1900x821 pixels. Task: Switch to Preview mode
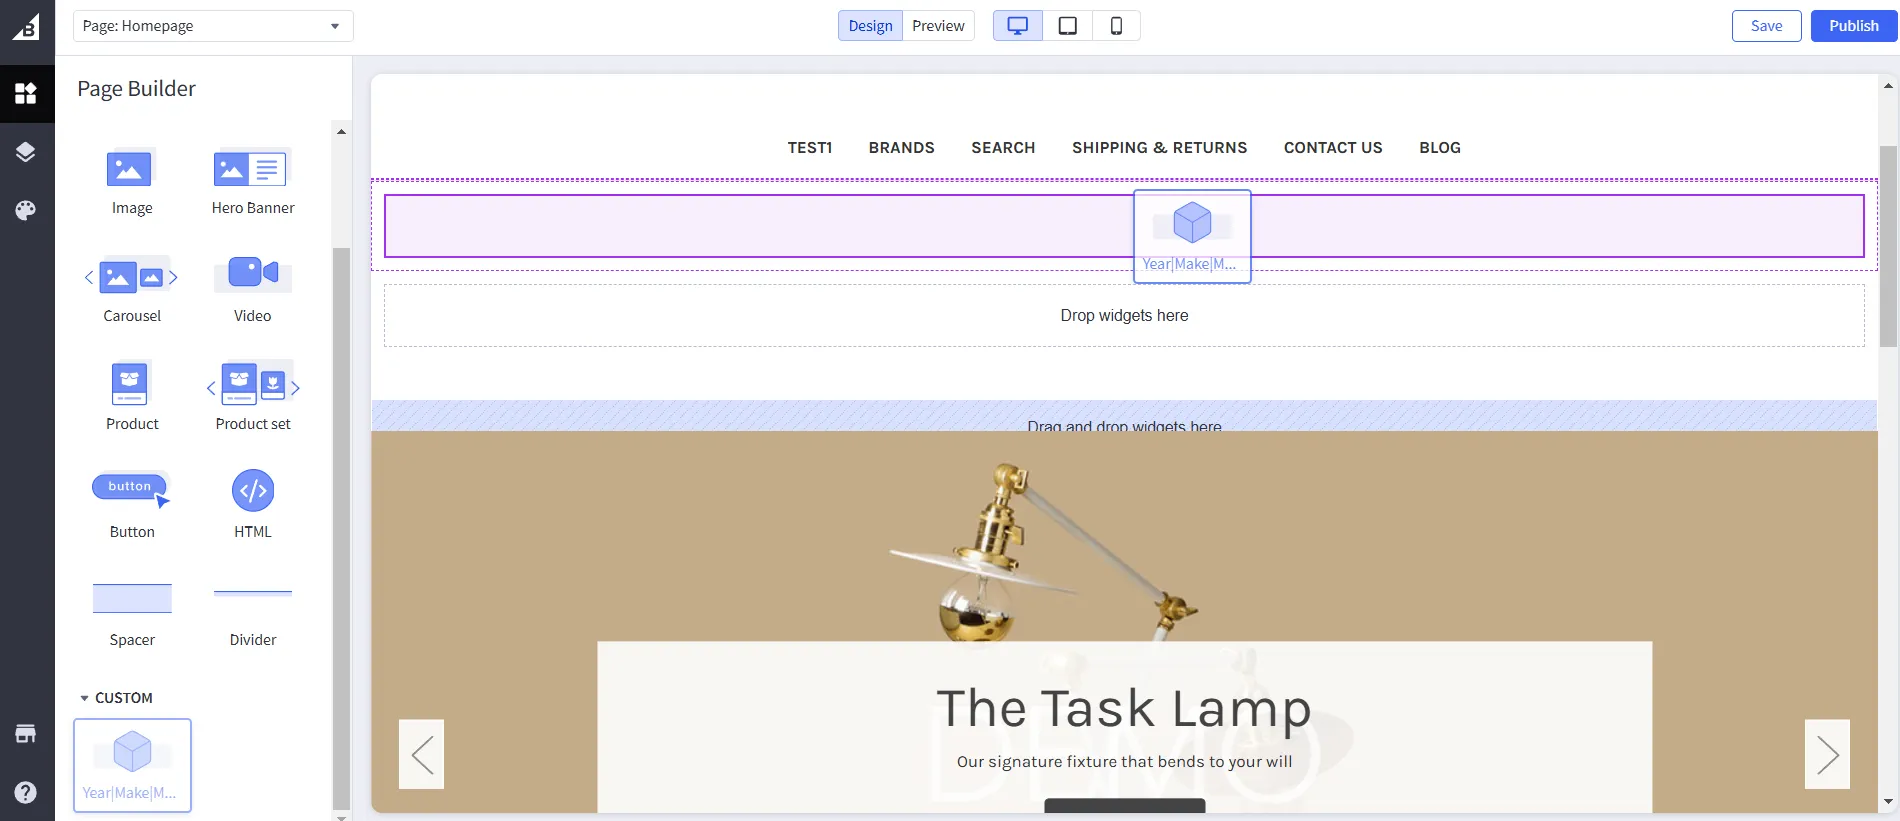point(938,26)
